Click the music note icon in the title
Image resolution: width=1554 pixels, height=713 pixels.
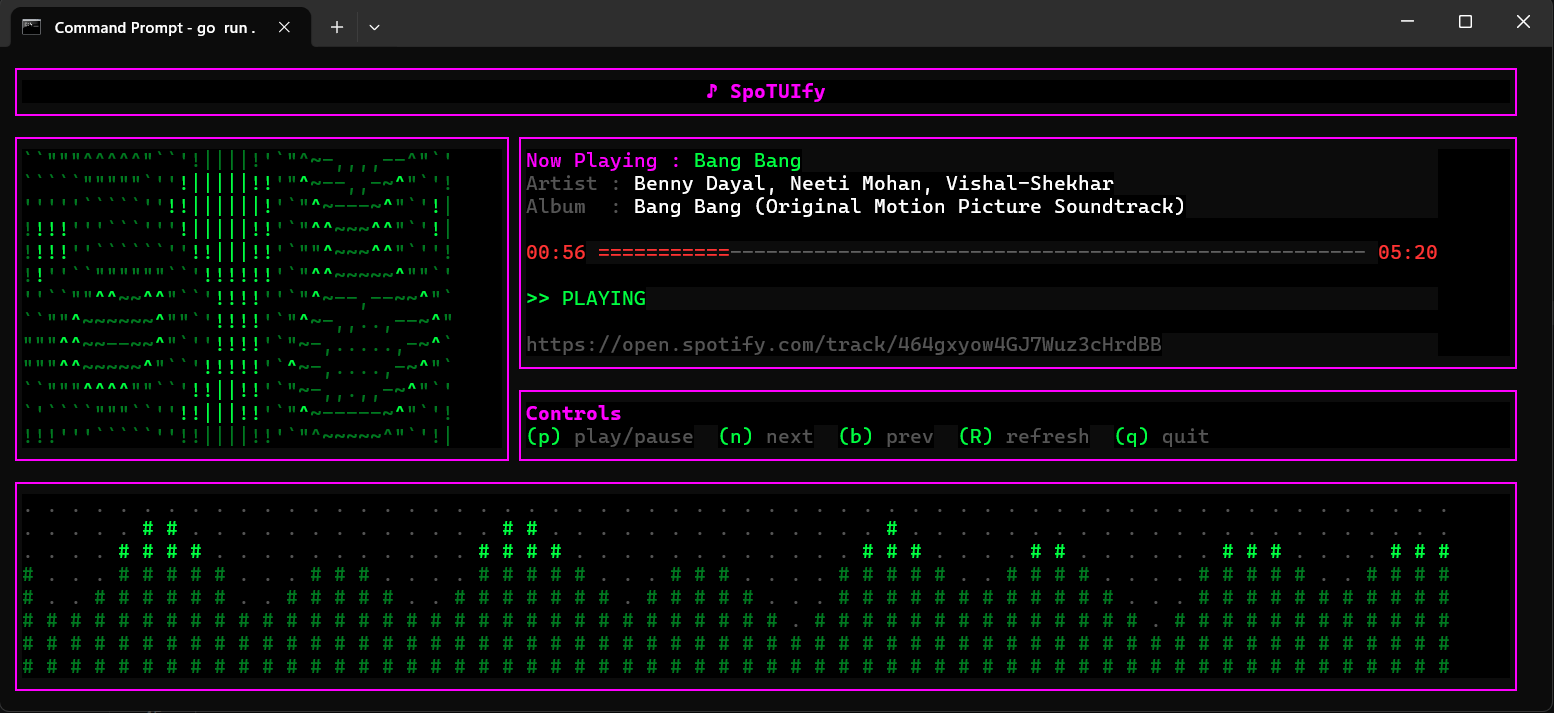coord(712,91)
